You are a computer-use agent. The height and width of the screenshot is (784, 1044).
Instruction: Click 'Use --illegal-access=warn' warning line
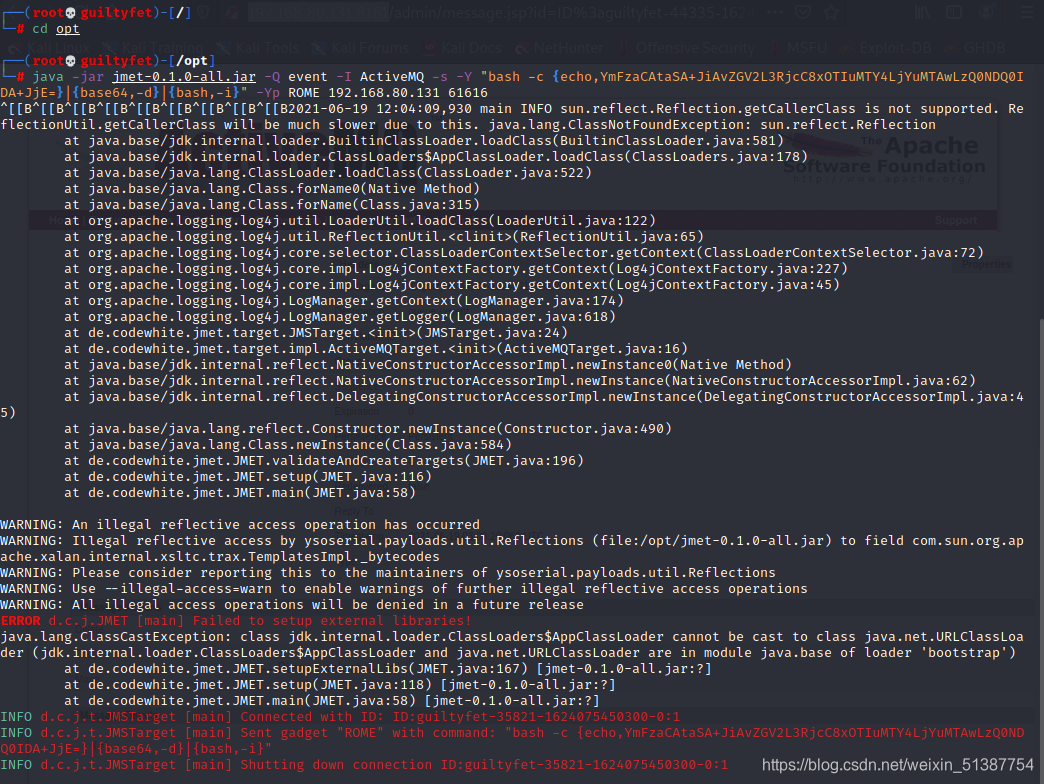(x=403, y=589)
